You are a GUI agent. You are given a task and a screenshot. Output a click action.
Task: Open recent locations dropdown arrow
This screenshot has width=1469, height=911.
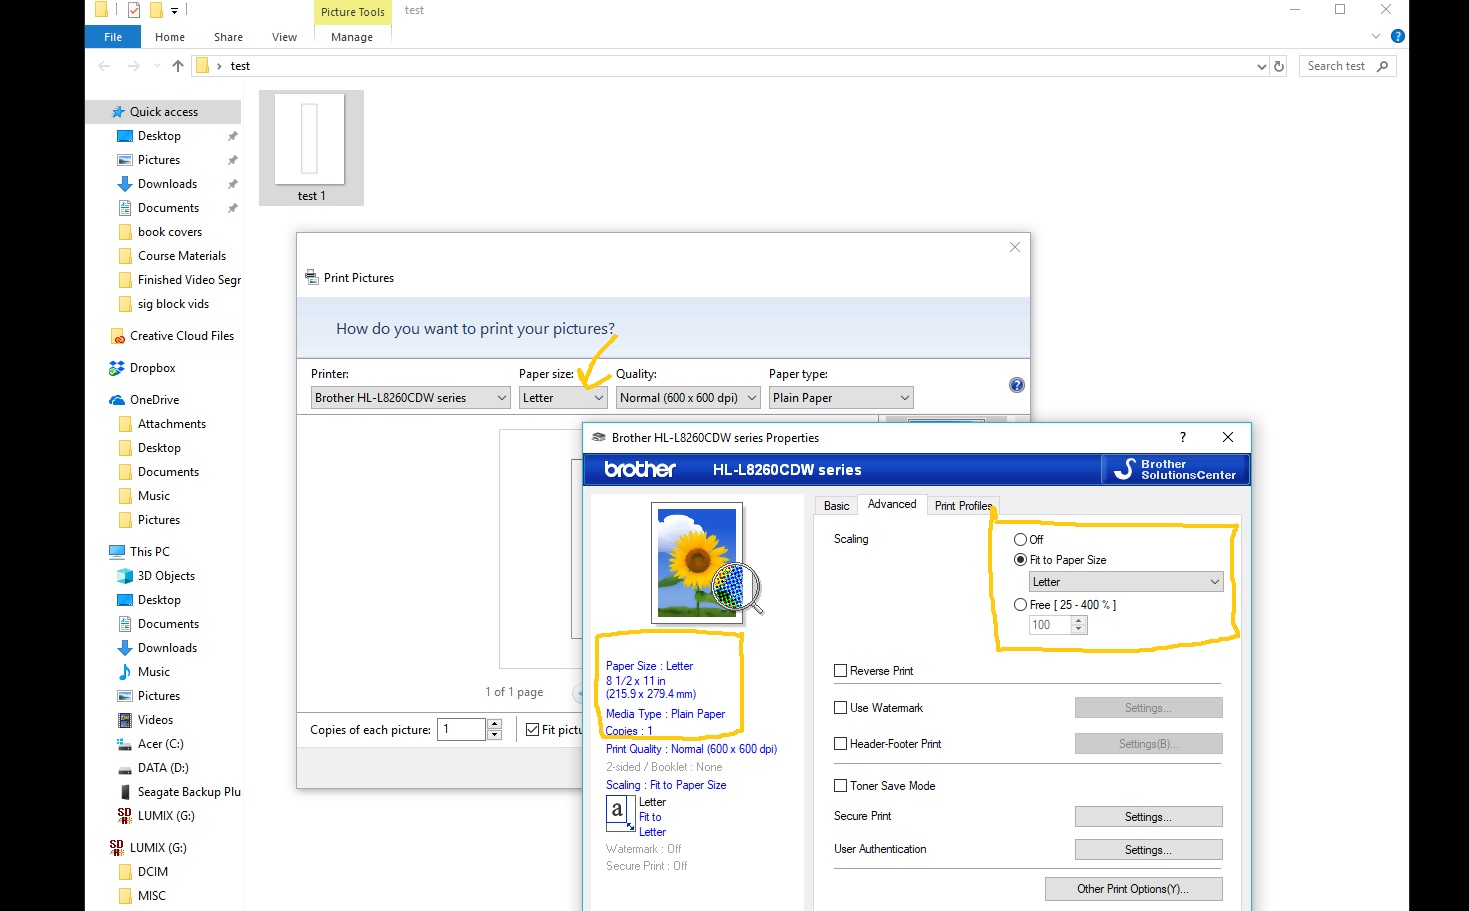[x=157, y=66]
